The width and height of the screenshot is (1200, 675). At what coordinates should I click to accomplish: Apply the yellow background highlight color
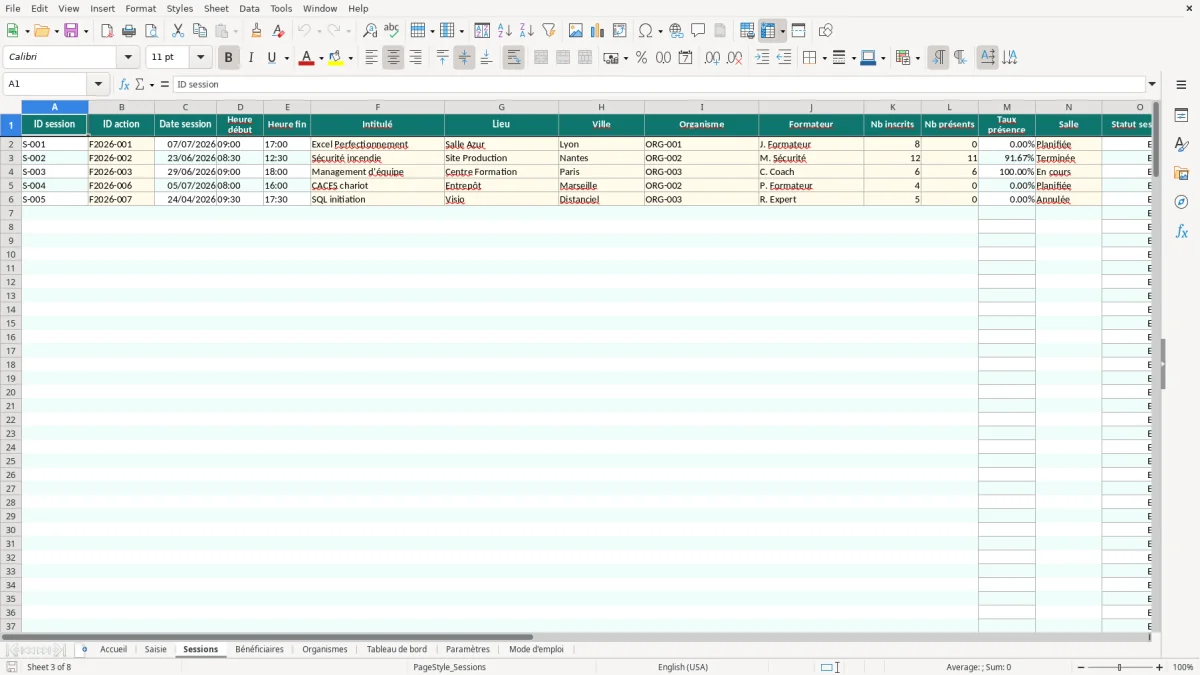pos(336,58)
